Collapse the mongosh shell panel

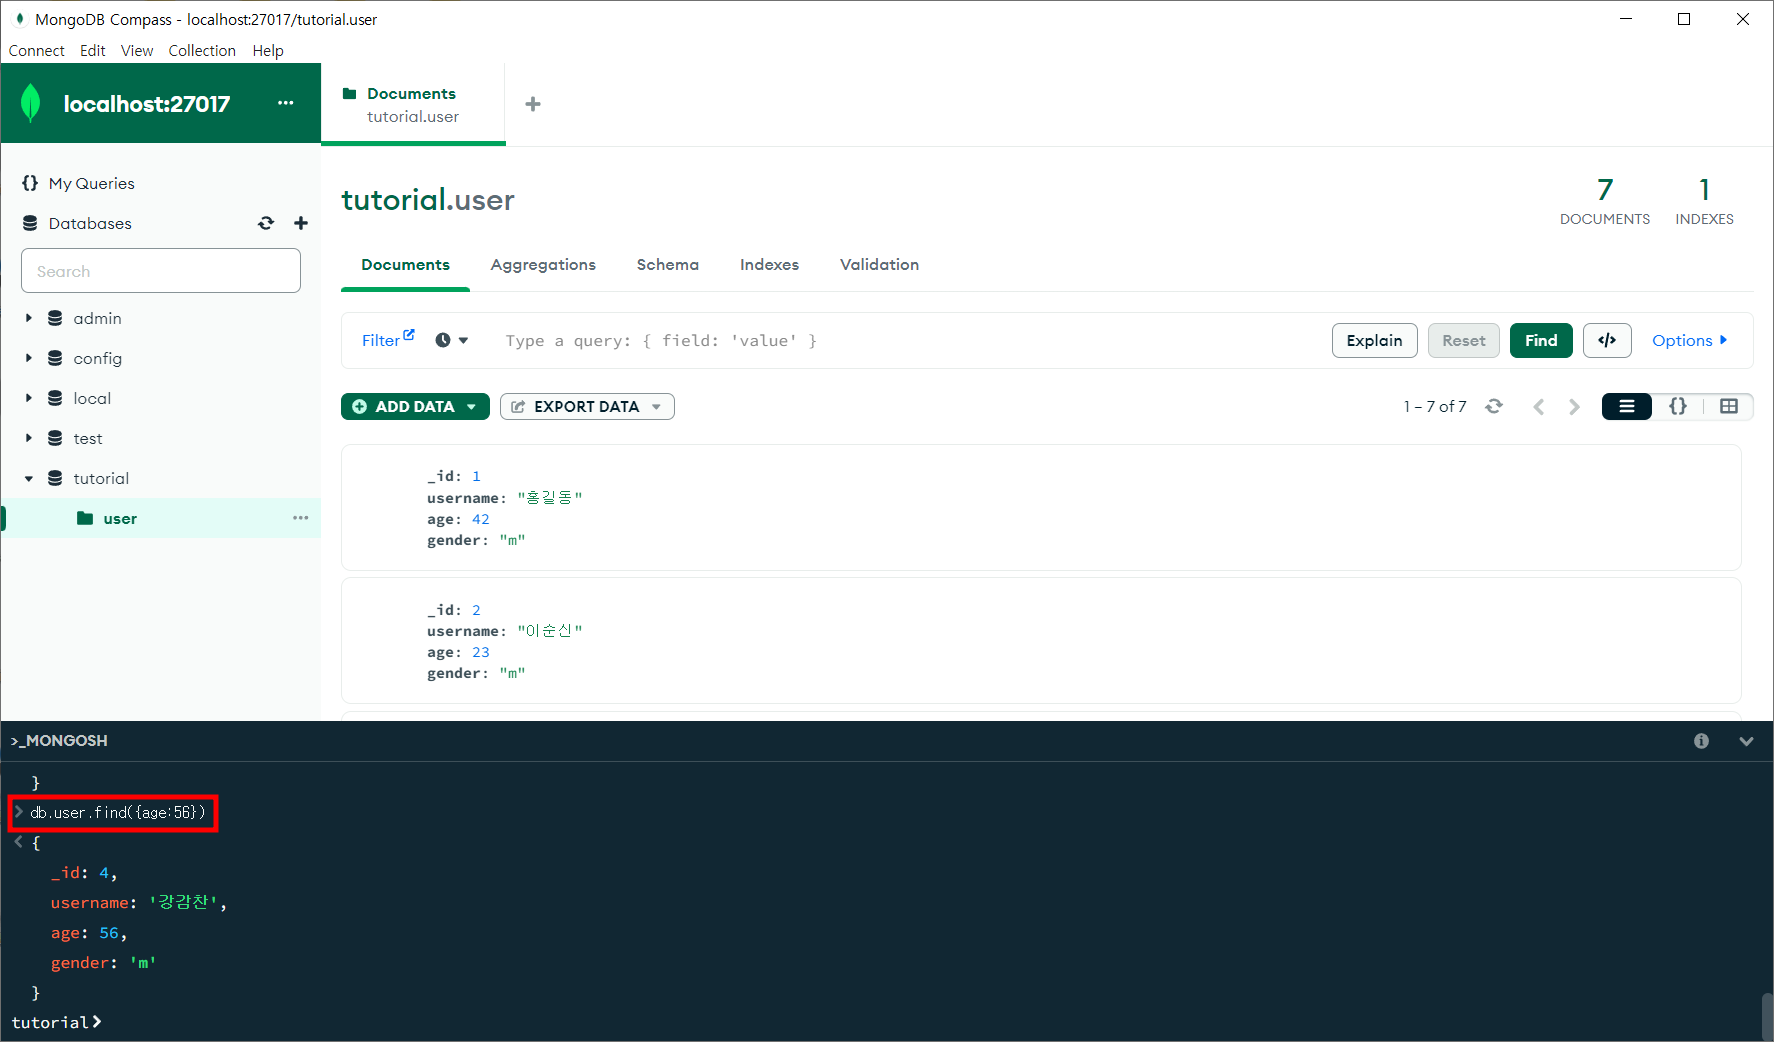coord(1746,741)
